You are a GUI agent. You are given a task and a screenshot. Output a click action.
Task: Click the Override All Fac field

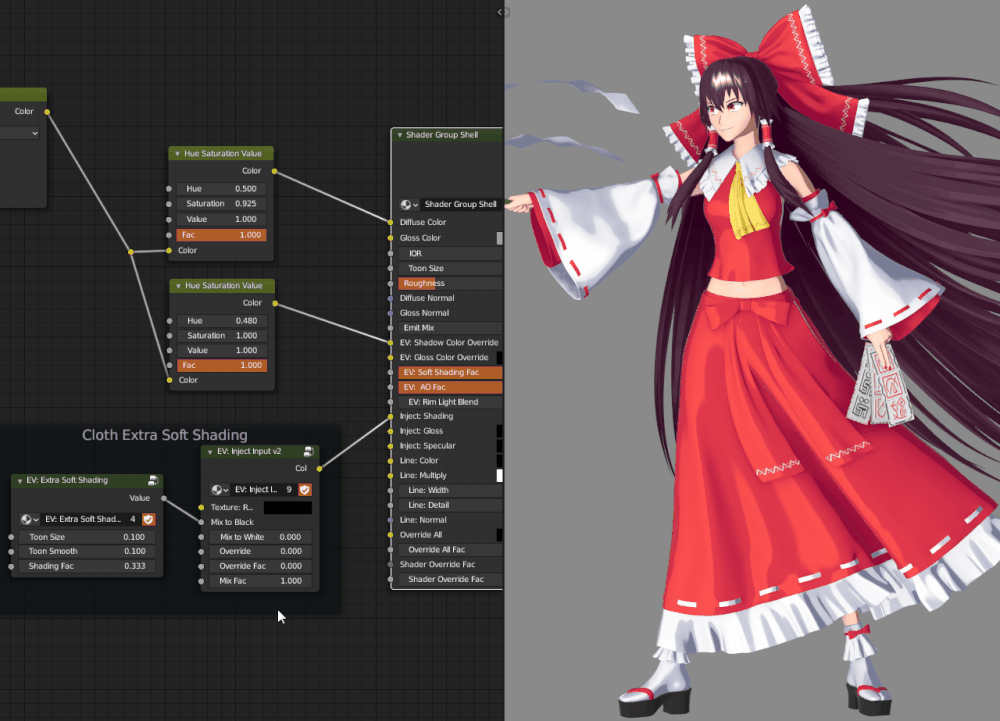tap(450, 550)
